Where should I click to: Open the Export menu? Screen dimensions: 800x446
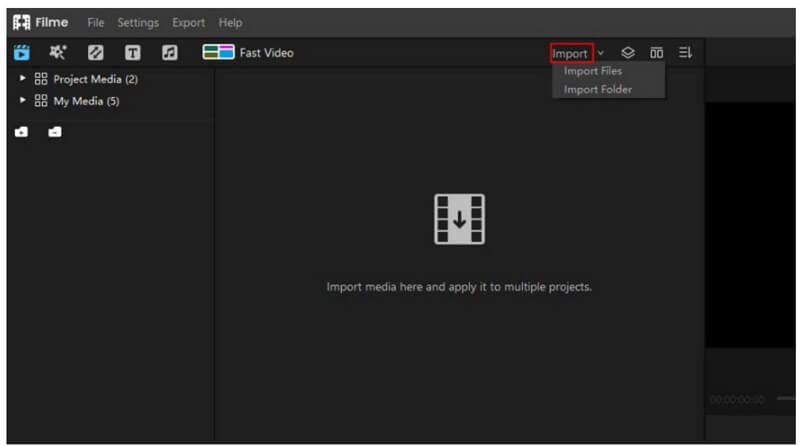[x=188, y=23]
